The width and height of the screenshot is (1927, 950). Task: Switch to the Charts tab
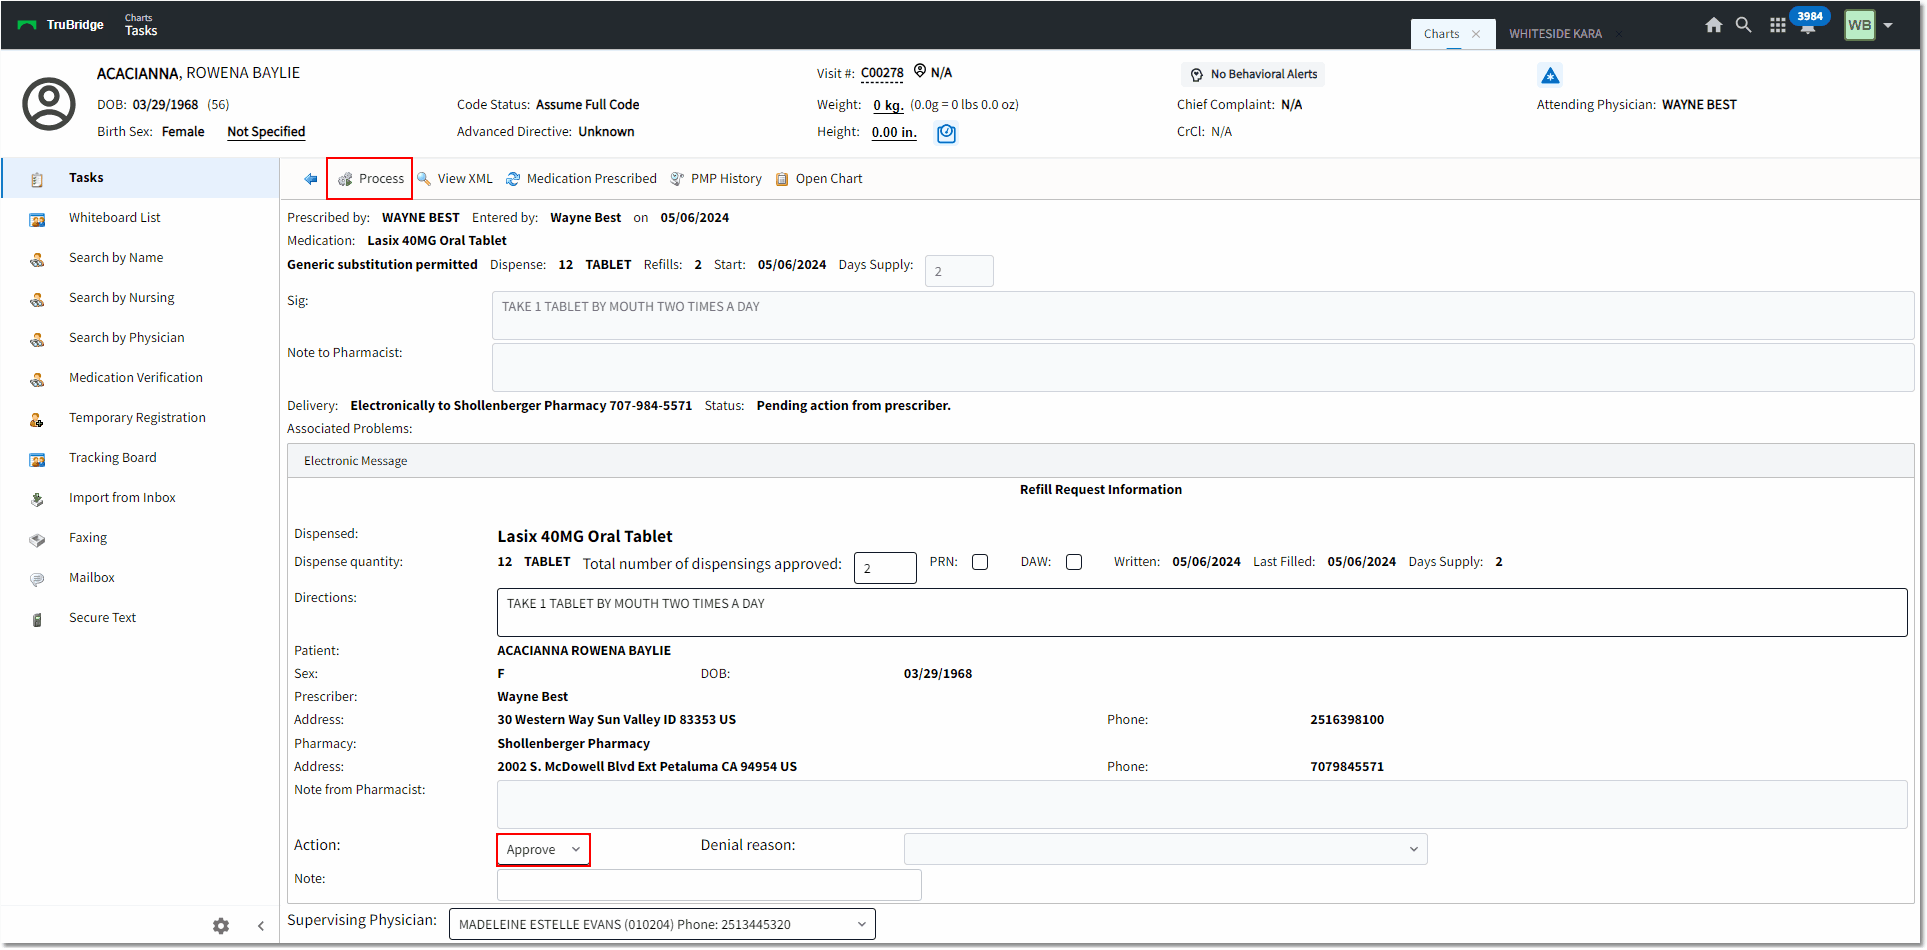[x=1441, y=34]
